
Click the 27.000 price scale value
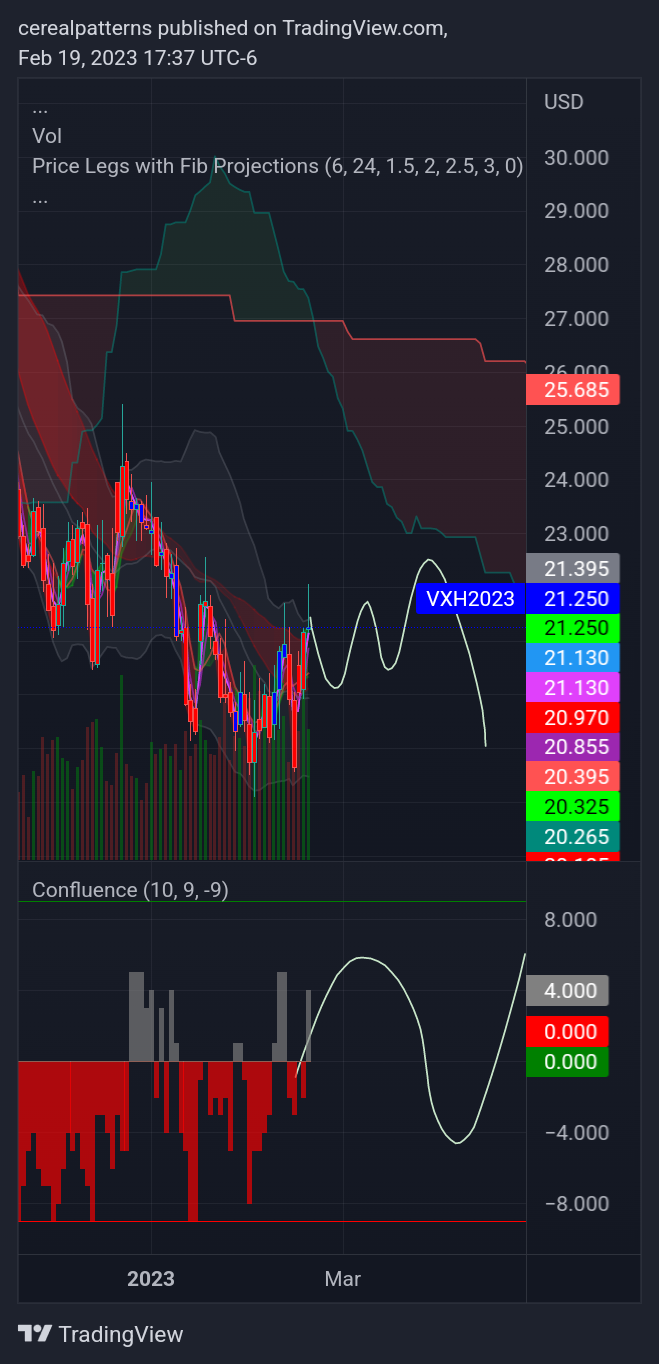577,319
